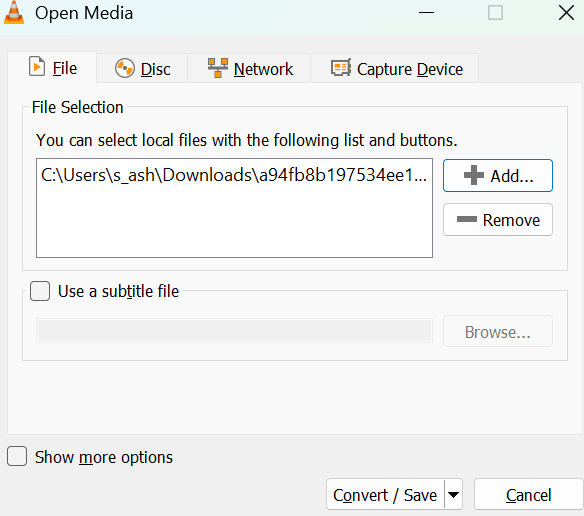This screenshot has height=516, width=584.
Task: Click the File tab play-file icon
Action: point(37,66)
